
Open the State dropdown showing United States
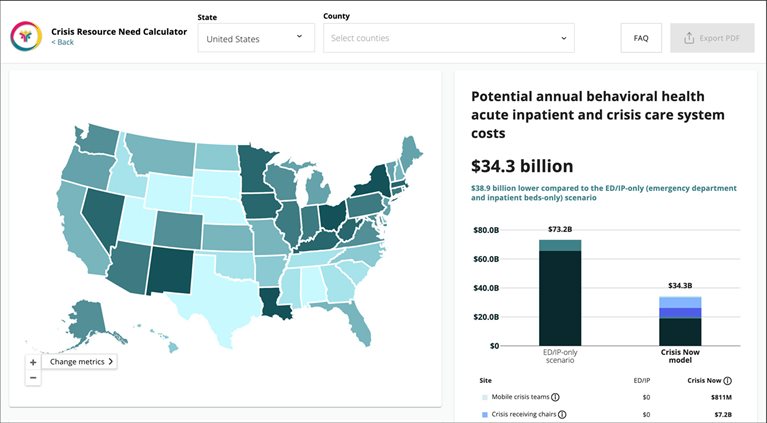tap(256, 38)
